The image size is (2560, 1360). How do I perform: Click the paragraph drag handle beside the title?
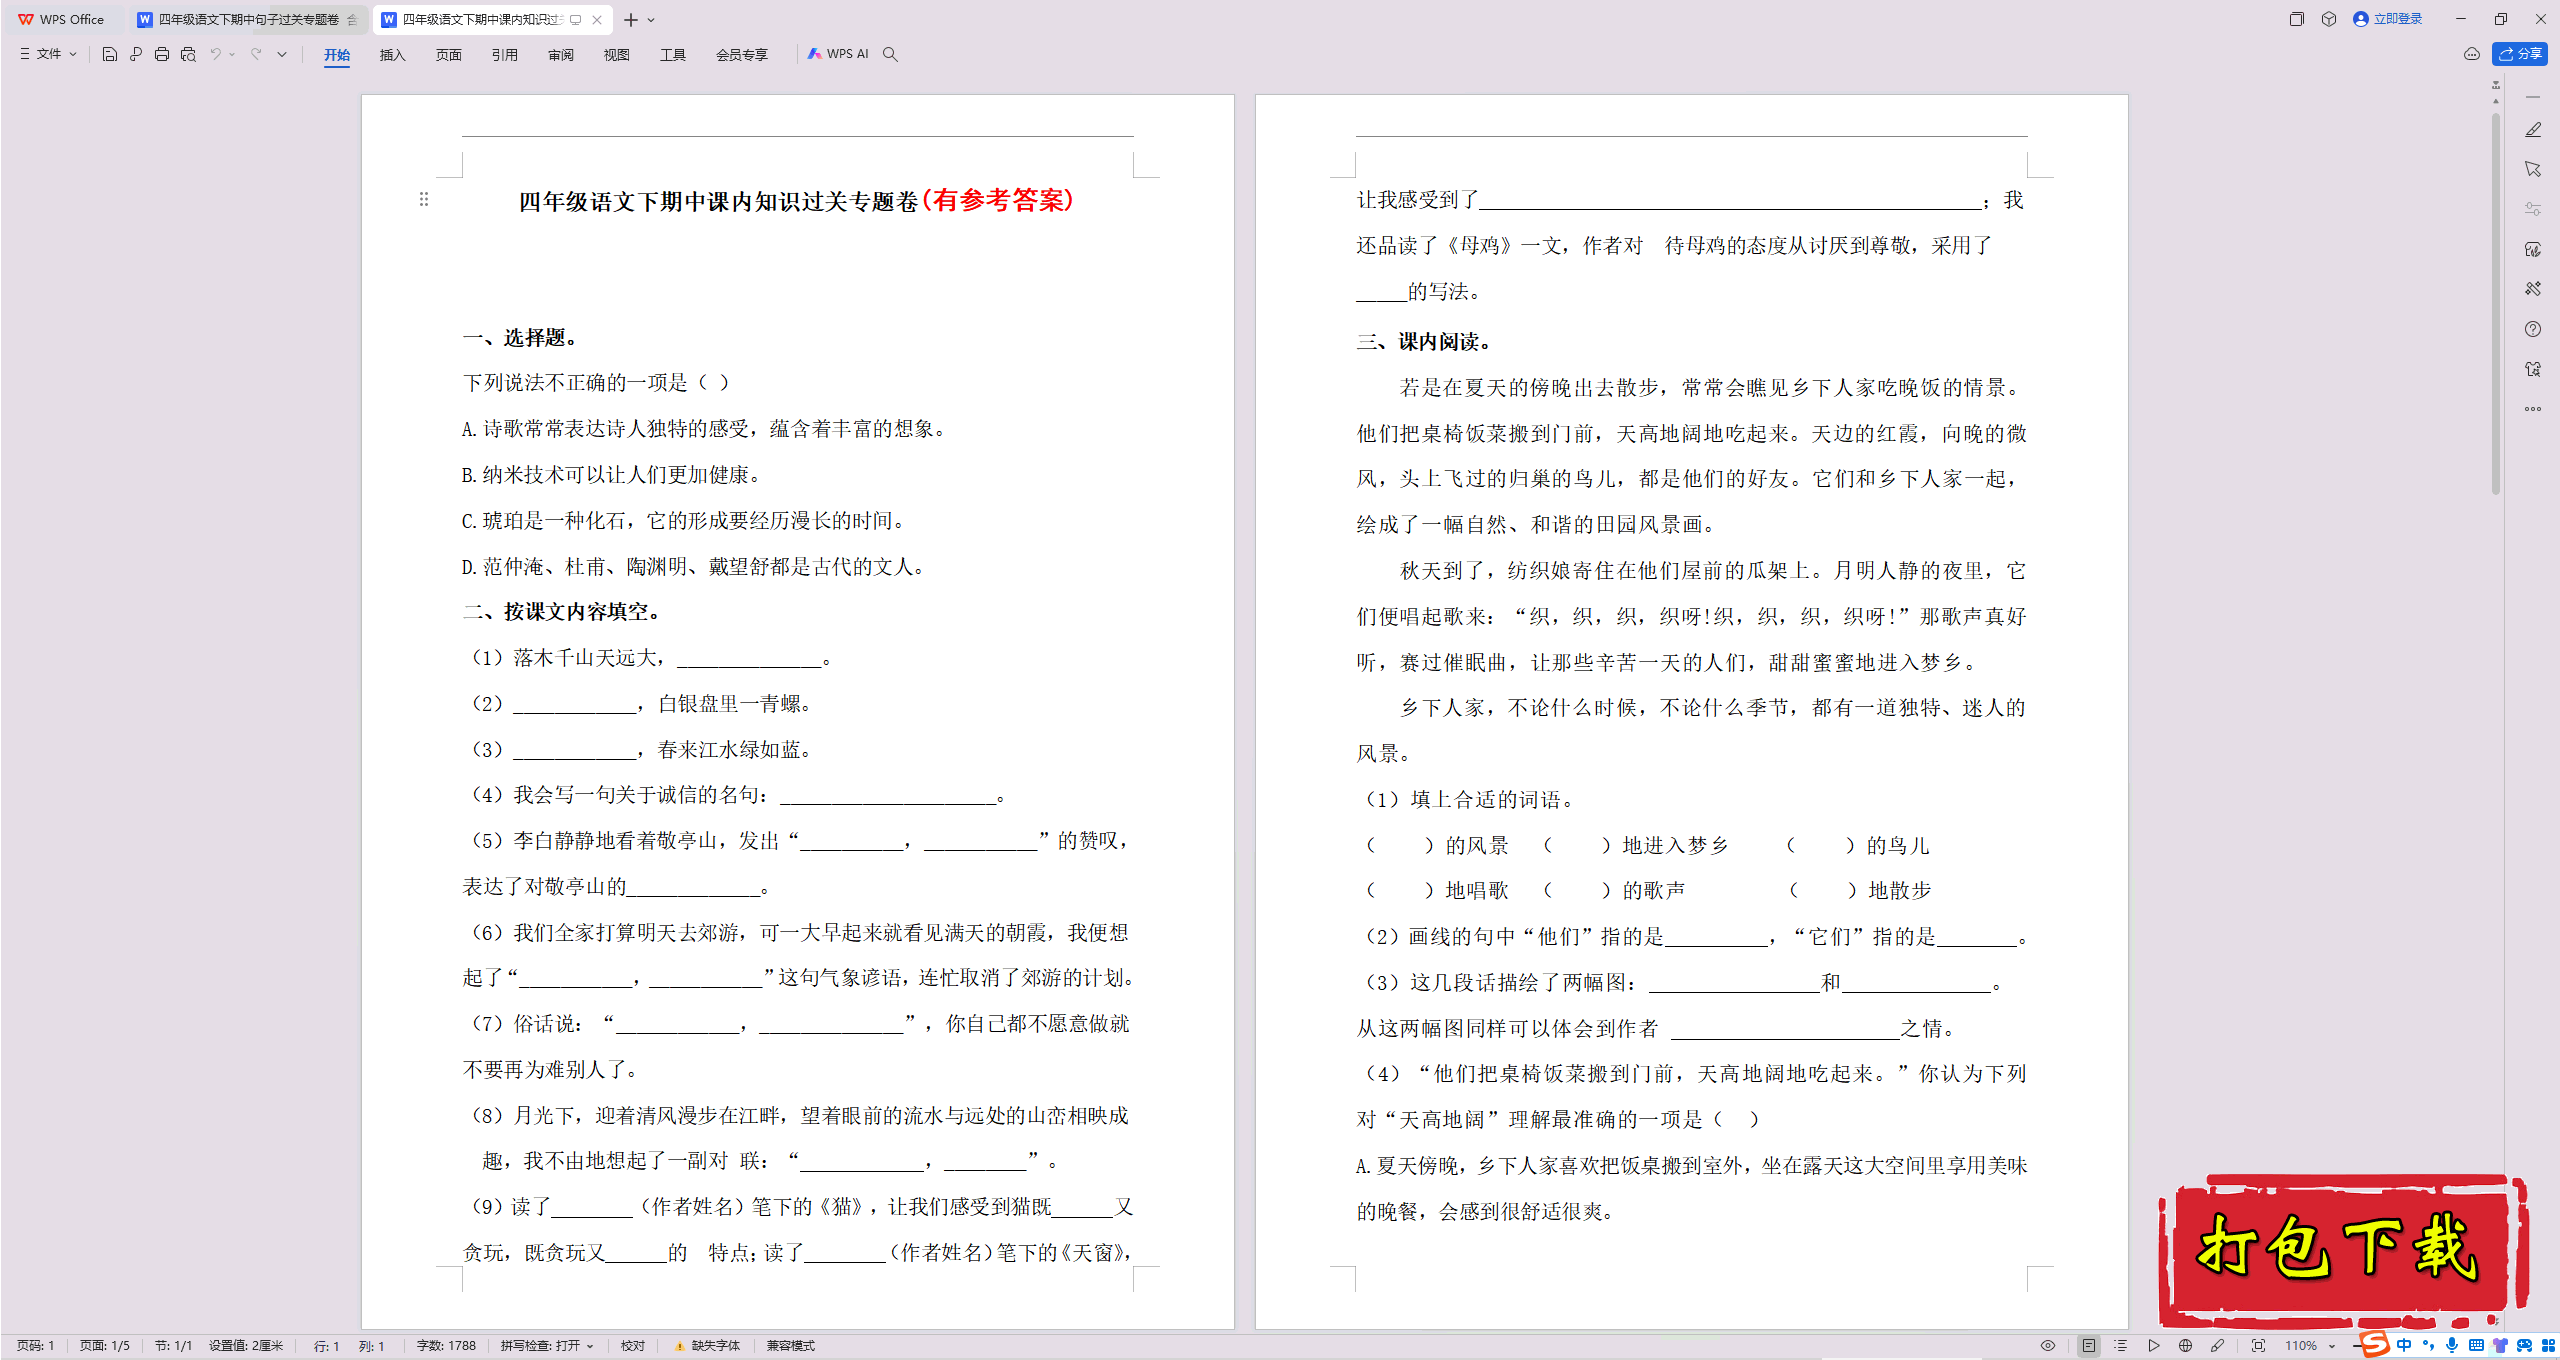click(424, 199)
